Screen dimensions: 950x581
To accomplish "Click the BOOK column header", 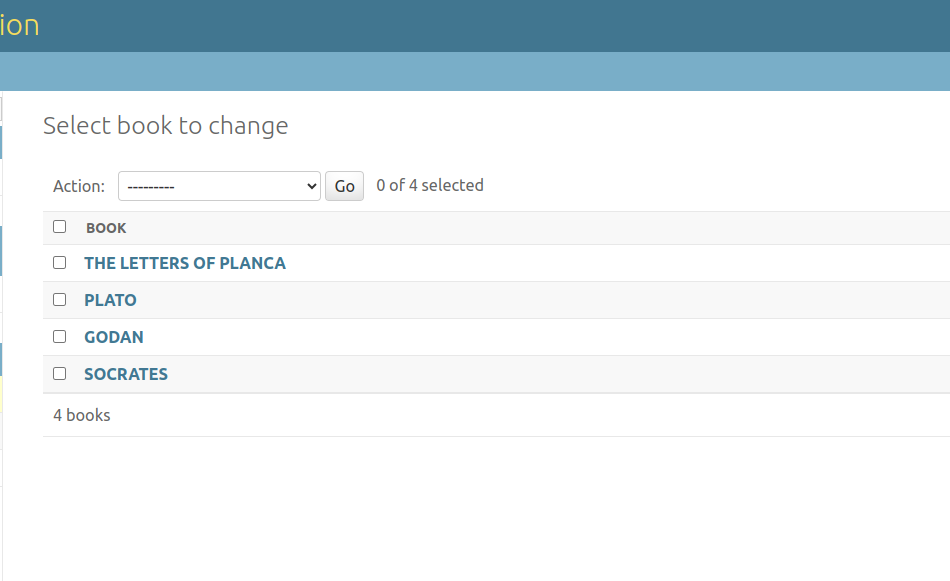I will (x=106, y=229).
